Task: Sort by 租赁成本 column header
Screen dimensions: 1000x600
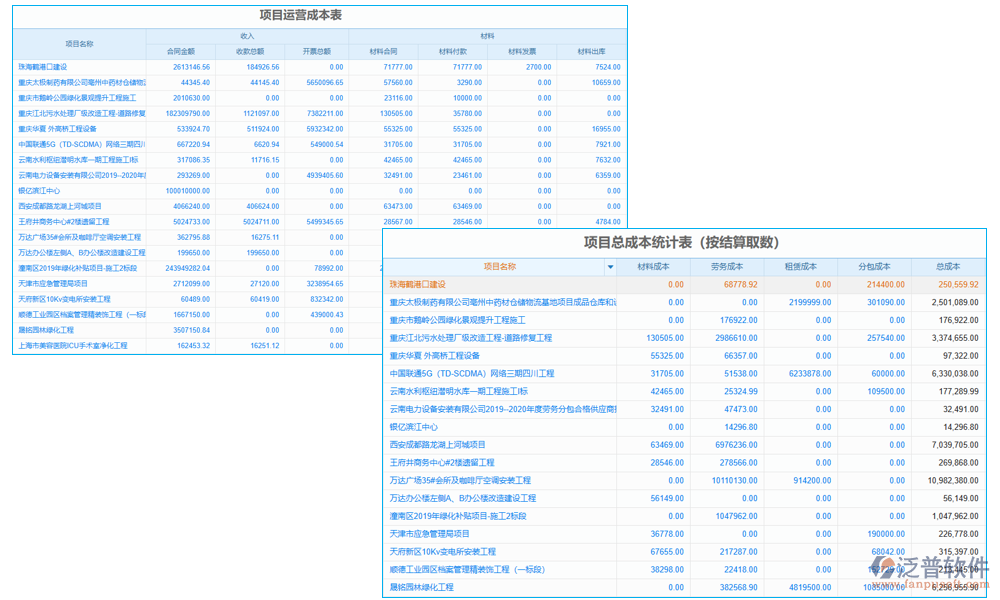Action: point(800,267)
